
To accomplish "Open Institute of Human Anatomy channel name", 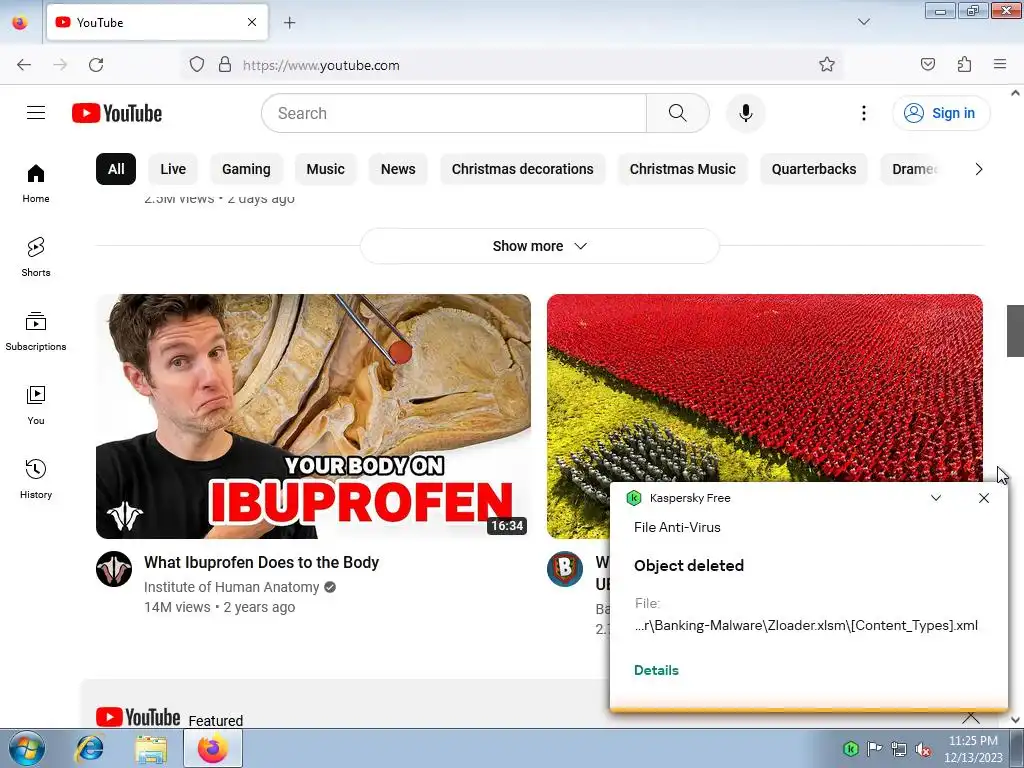I will (231, 587).
